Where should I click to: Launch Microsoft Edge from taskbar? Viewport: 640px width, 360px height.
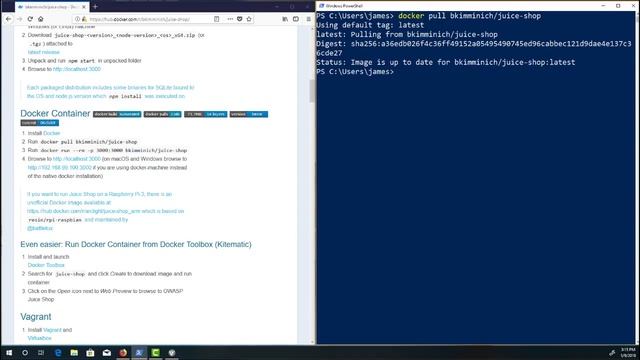(58, 353)
